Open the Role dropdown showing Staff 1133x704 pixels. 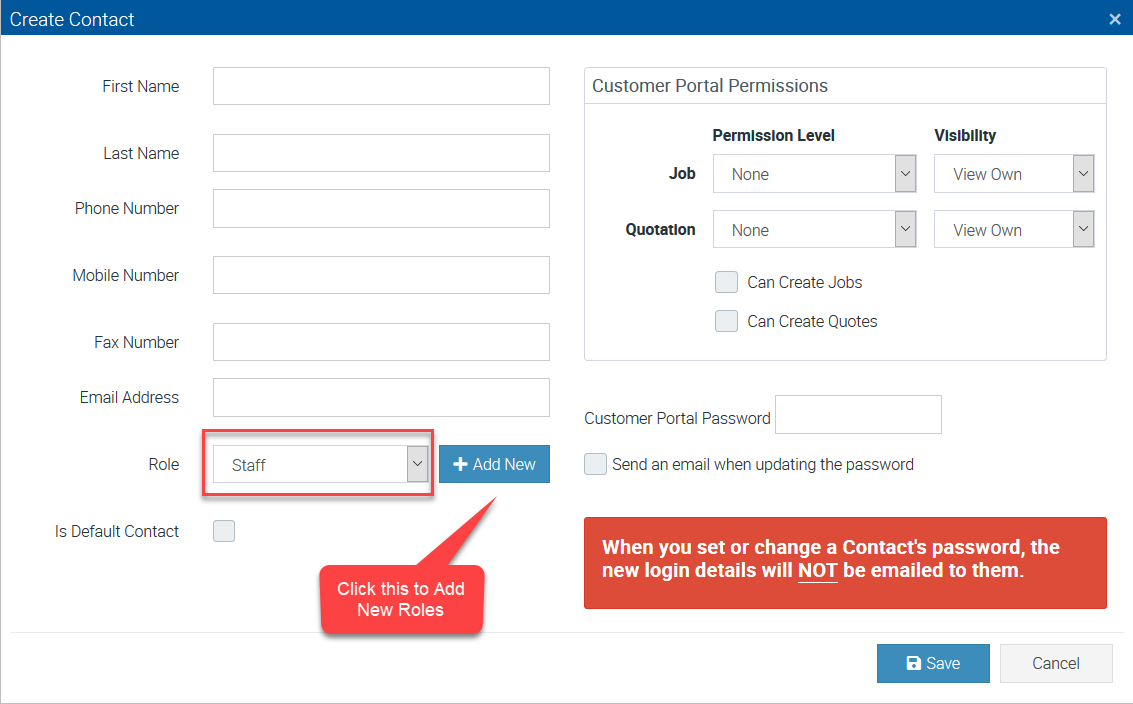coord(320,464)
